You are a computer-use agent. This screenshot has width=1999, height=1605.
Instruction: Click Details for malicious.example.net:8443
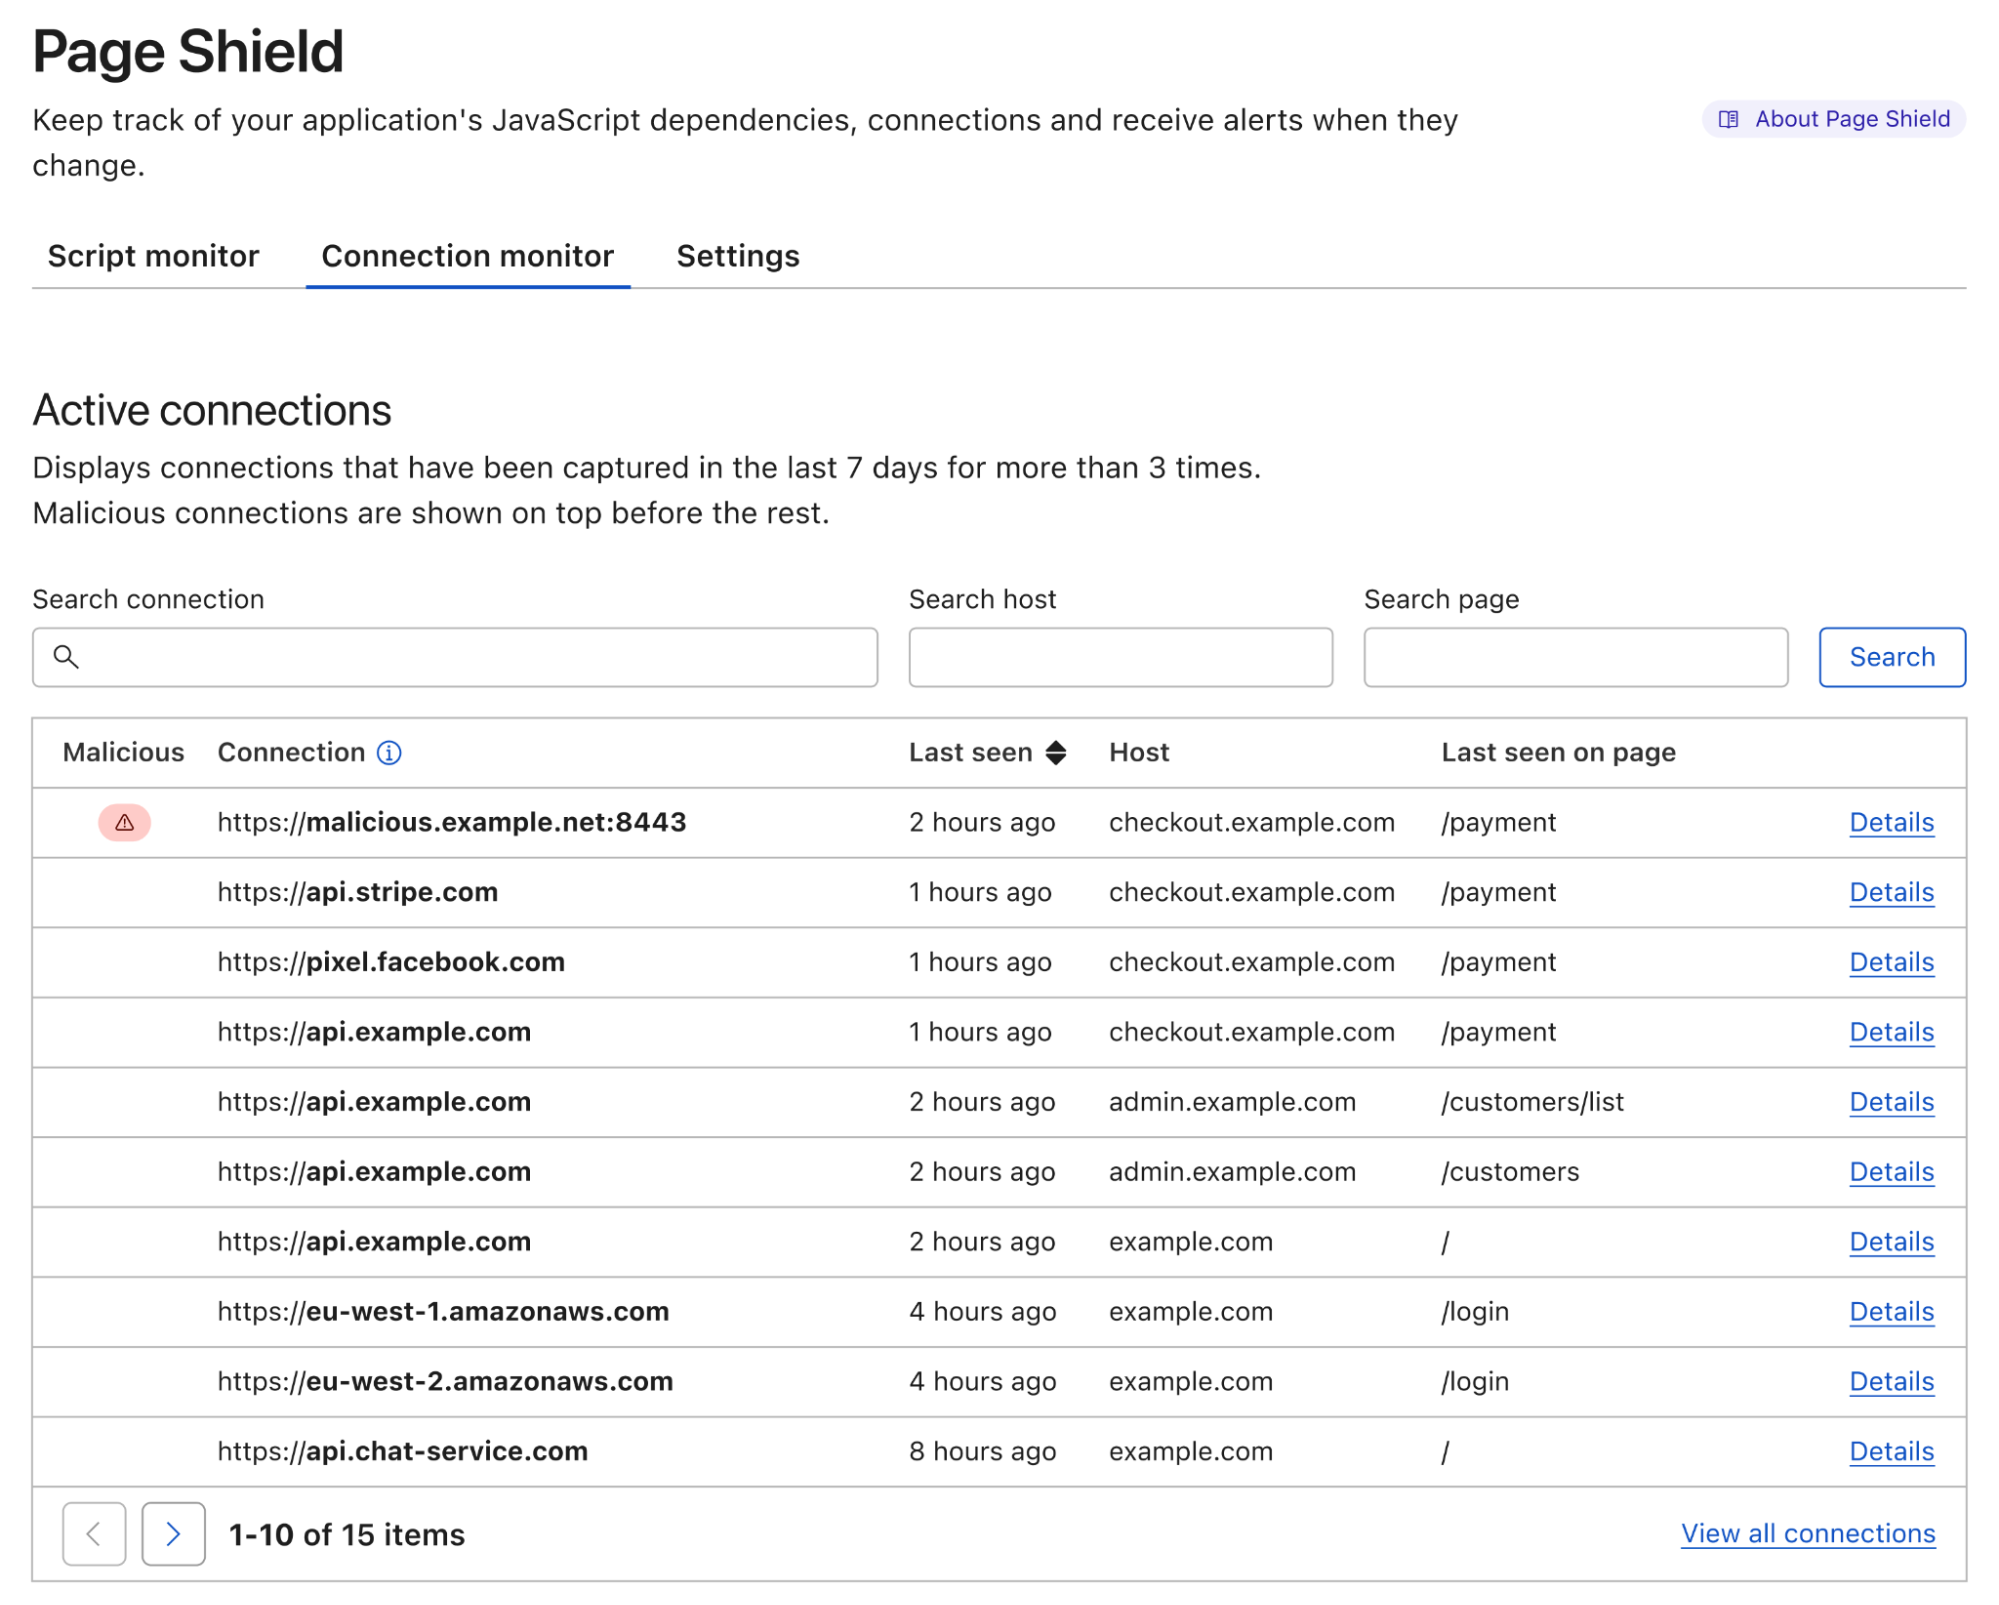coord(1889,822)
